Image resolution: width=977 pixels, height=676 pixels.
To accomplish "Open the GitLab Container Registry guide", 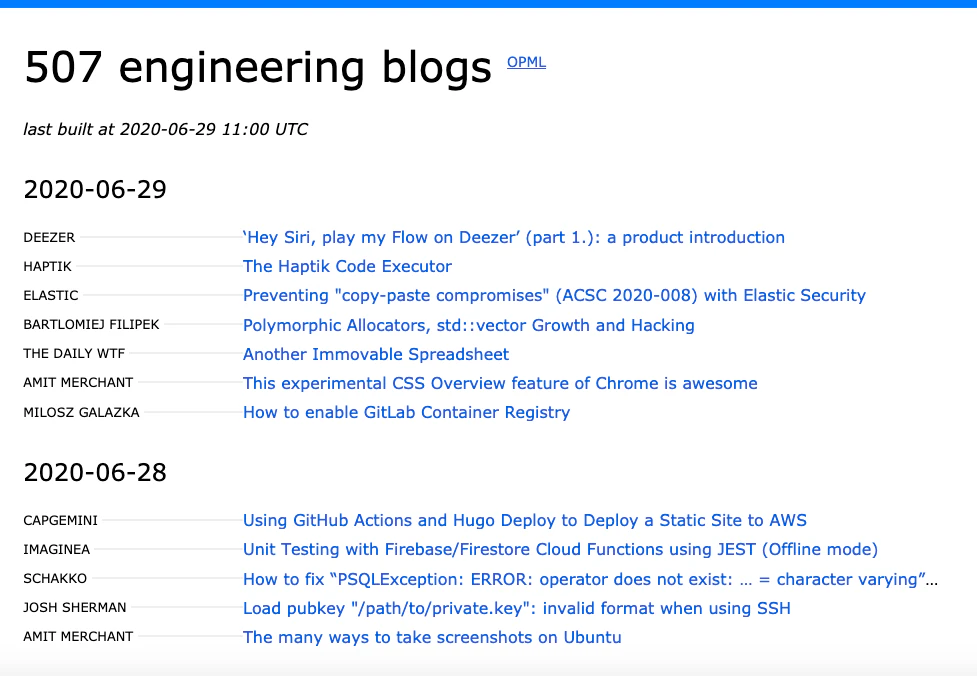I will [x=406, y=412].
